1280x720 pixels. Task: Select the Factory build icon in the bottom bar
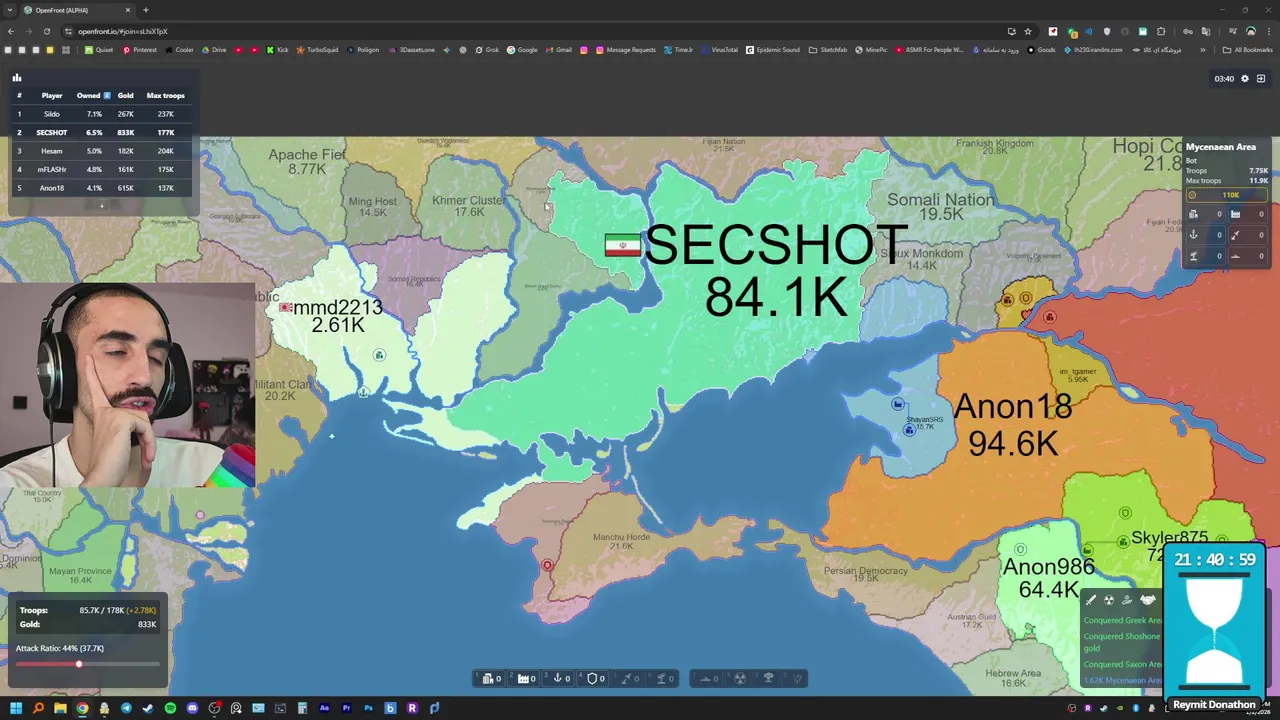[x=523, y=678]
